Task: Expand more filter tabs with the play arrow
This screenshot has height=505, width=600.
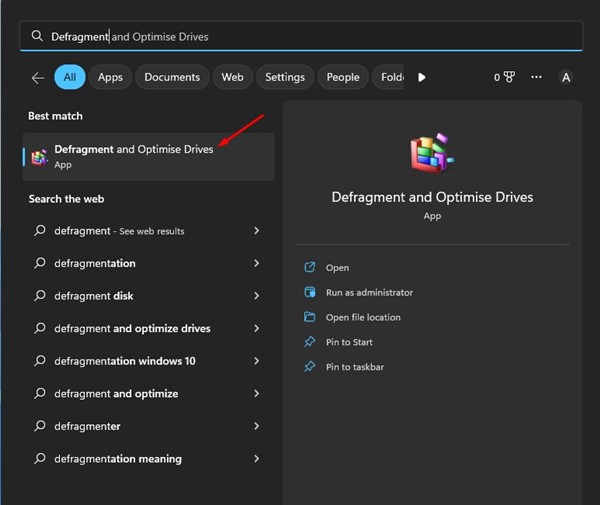Action: click(421, 77)
